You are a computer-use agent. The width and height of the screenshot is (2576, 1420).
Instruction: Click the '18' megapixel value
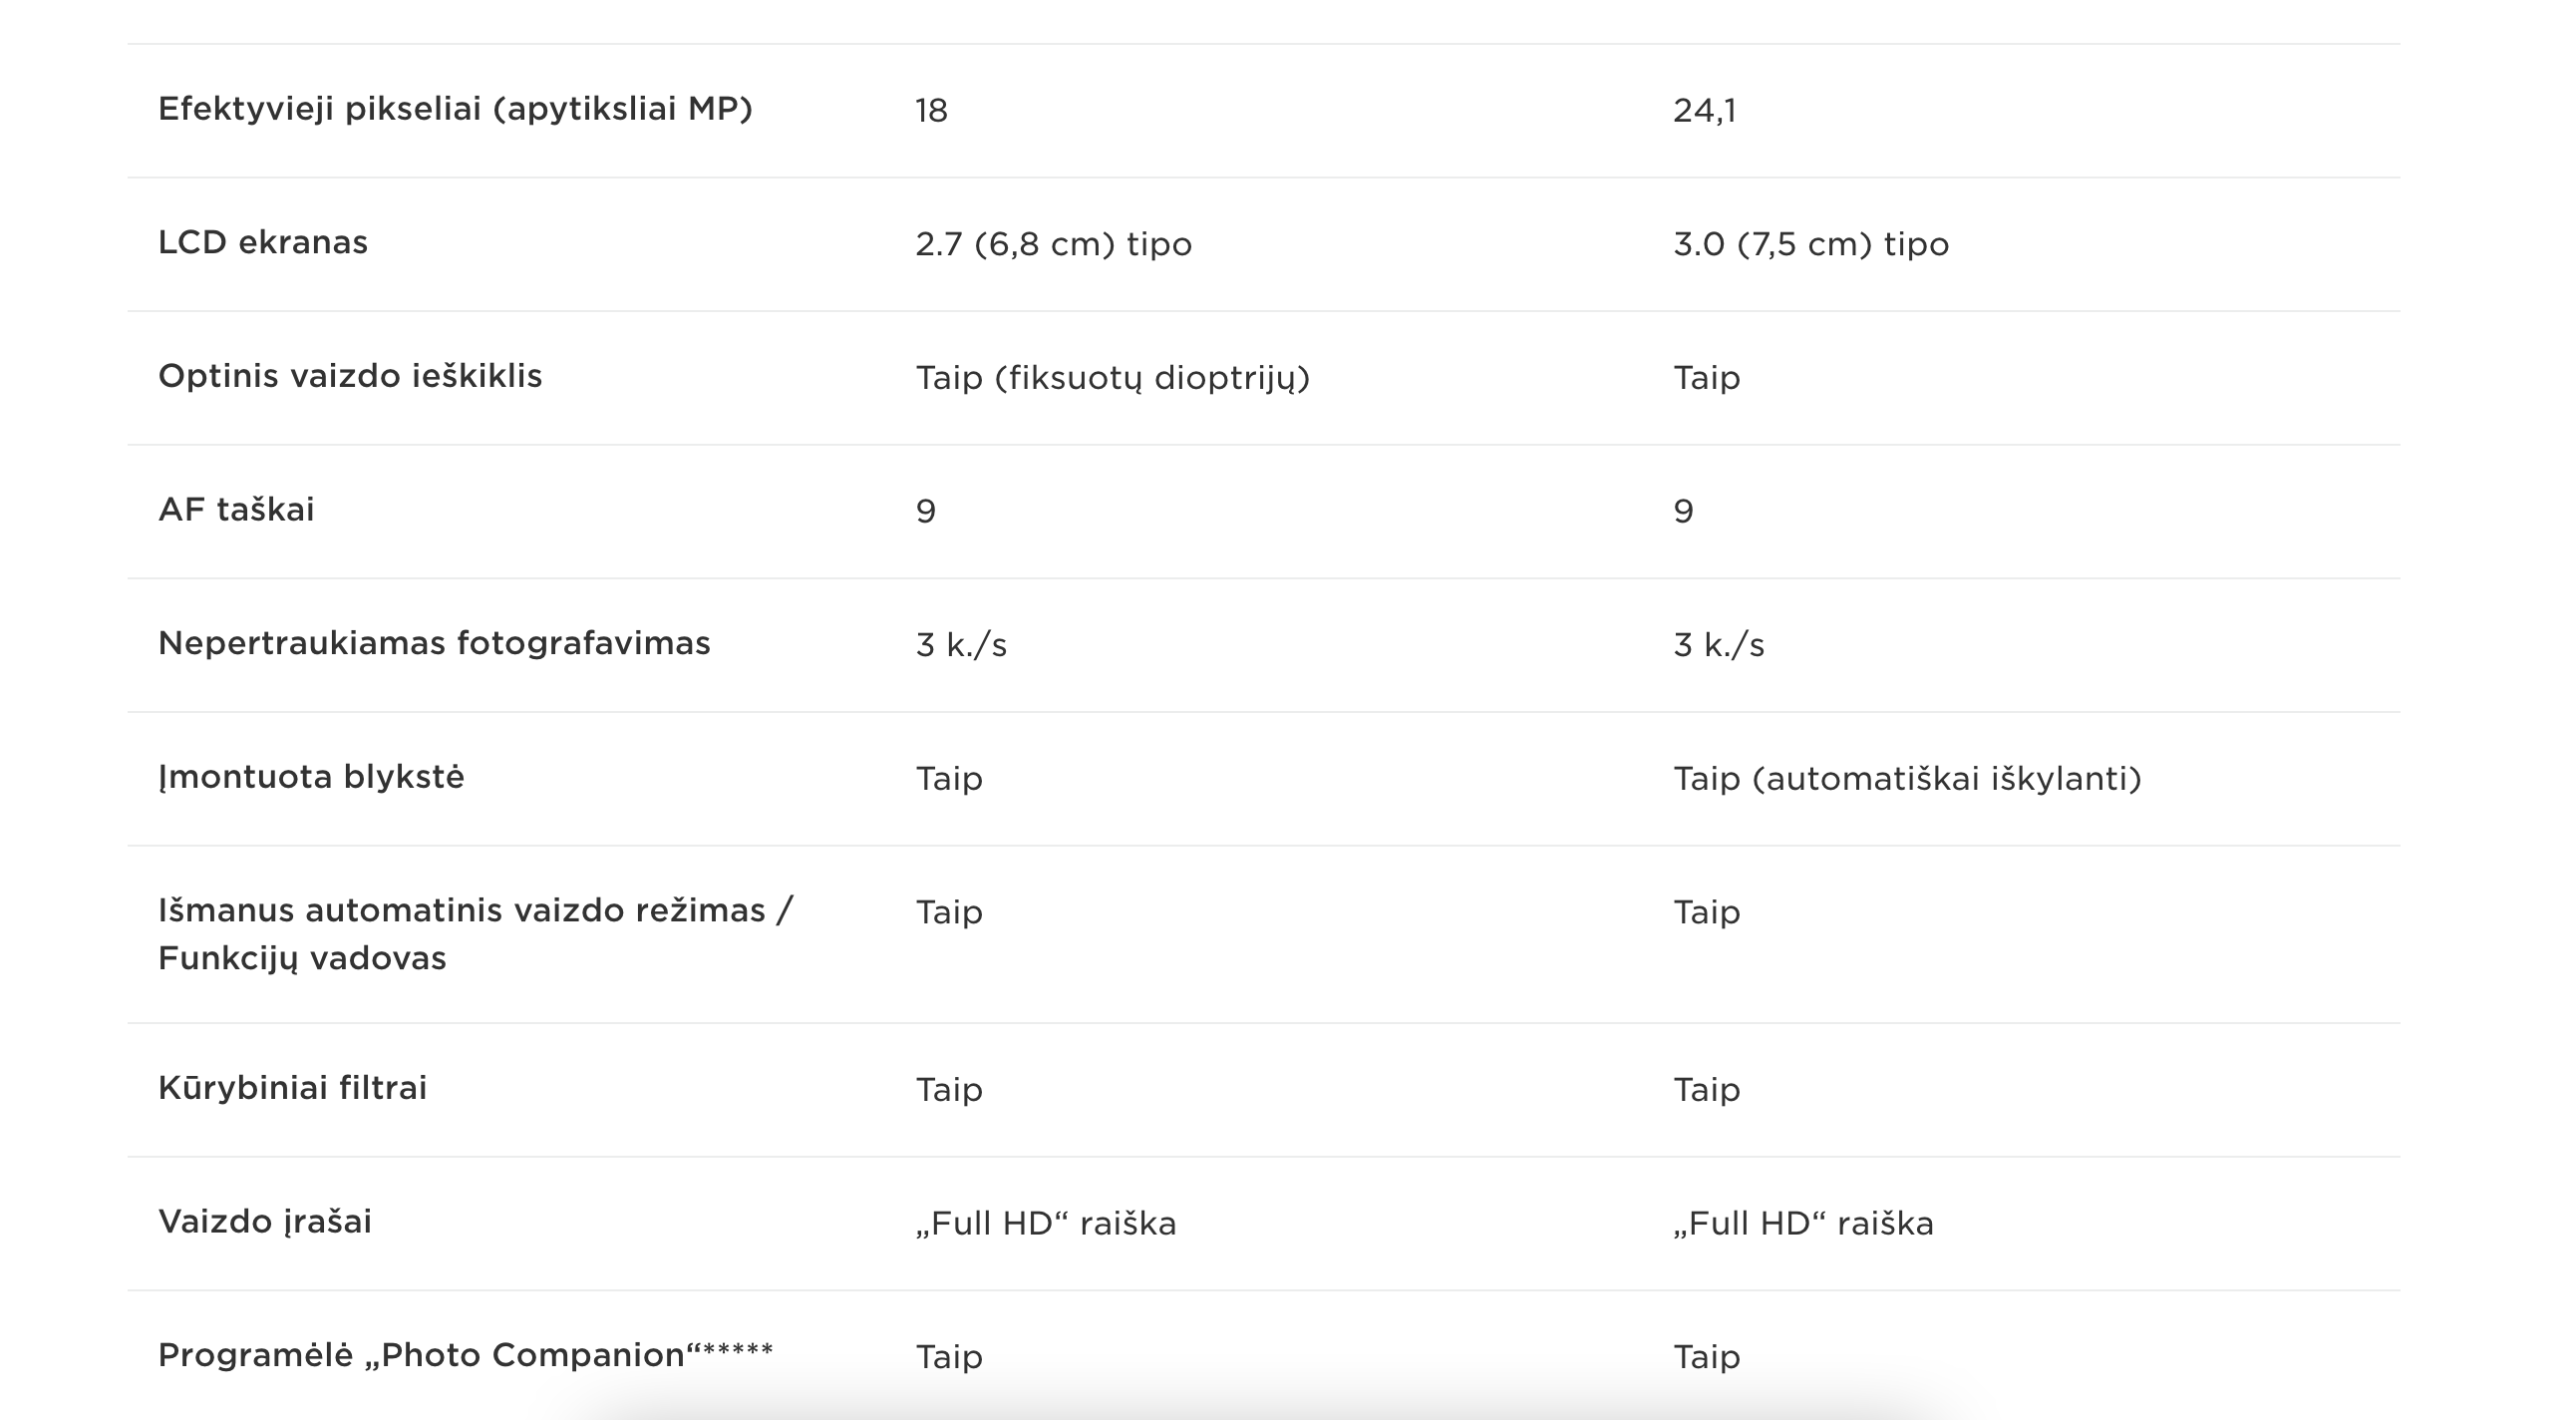coord(931,110)
